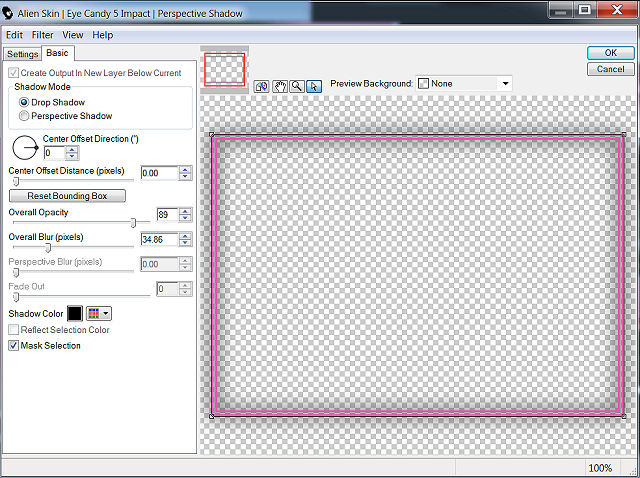640x478 pixels.
Task: Toggle the split preview icon
Action: point(261,86)
